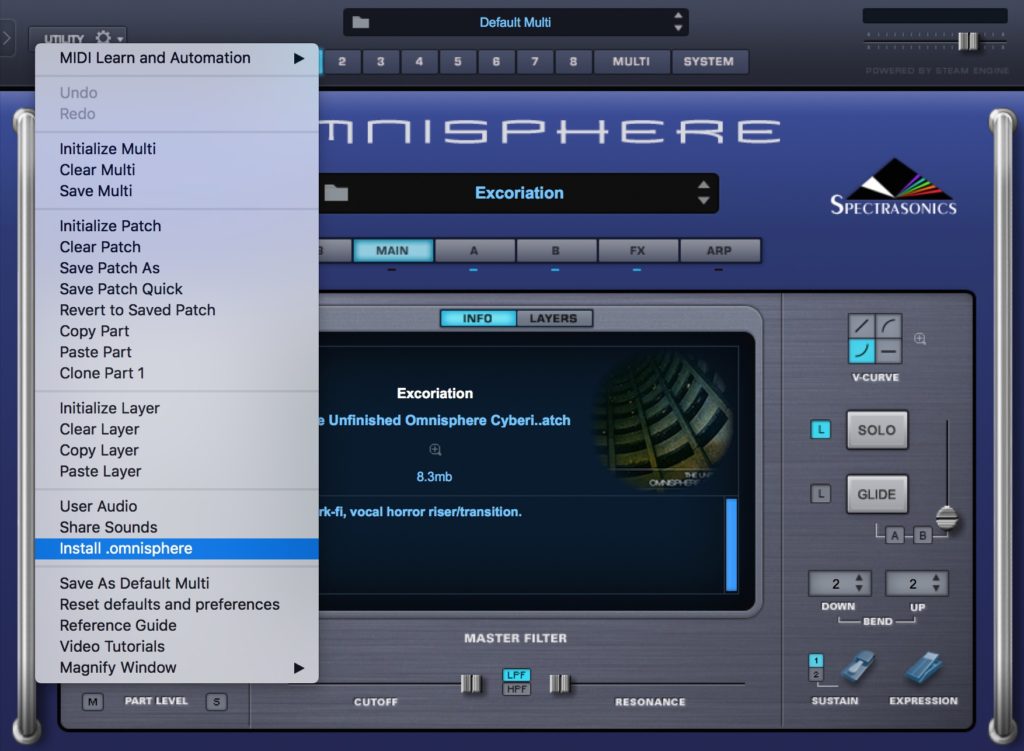Select sustain pedal mode 2
1024x751 pixels.
[x=816, y=674]
